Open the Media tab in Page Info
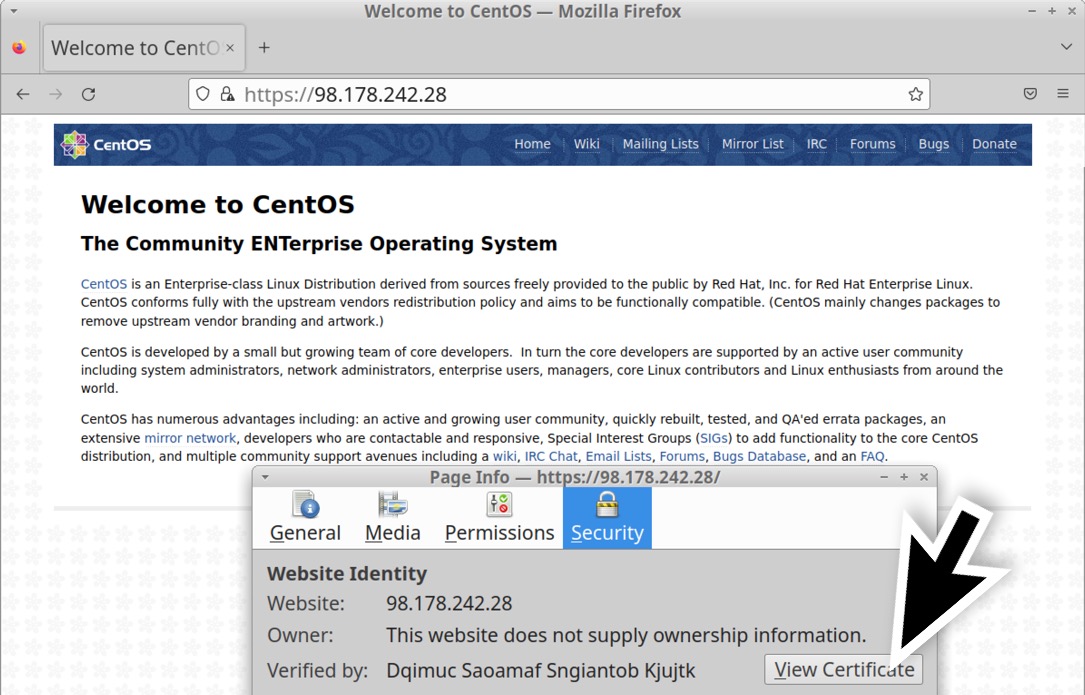Viewport: 1085px width, 695px height. pyautogui.click(x=393, y=518)
